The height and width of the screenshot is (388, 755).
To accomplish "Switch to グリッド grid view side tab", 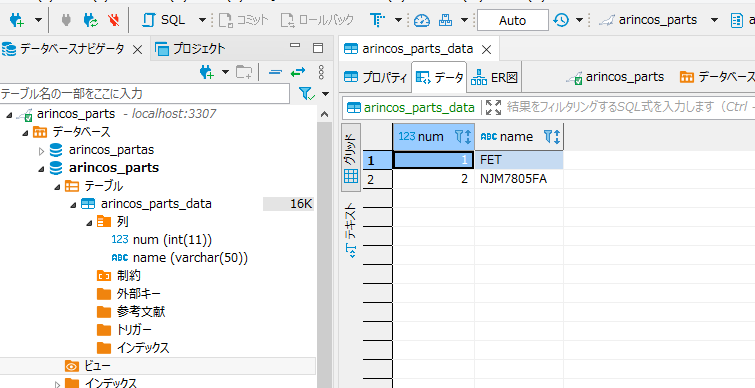I will 351,157.
